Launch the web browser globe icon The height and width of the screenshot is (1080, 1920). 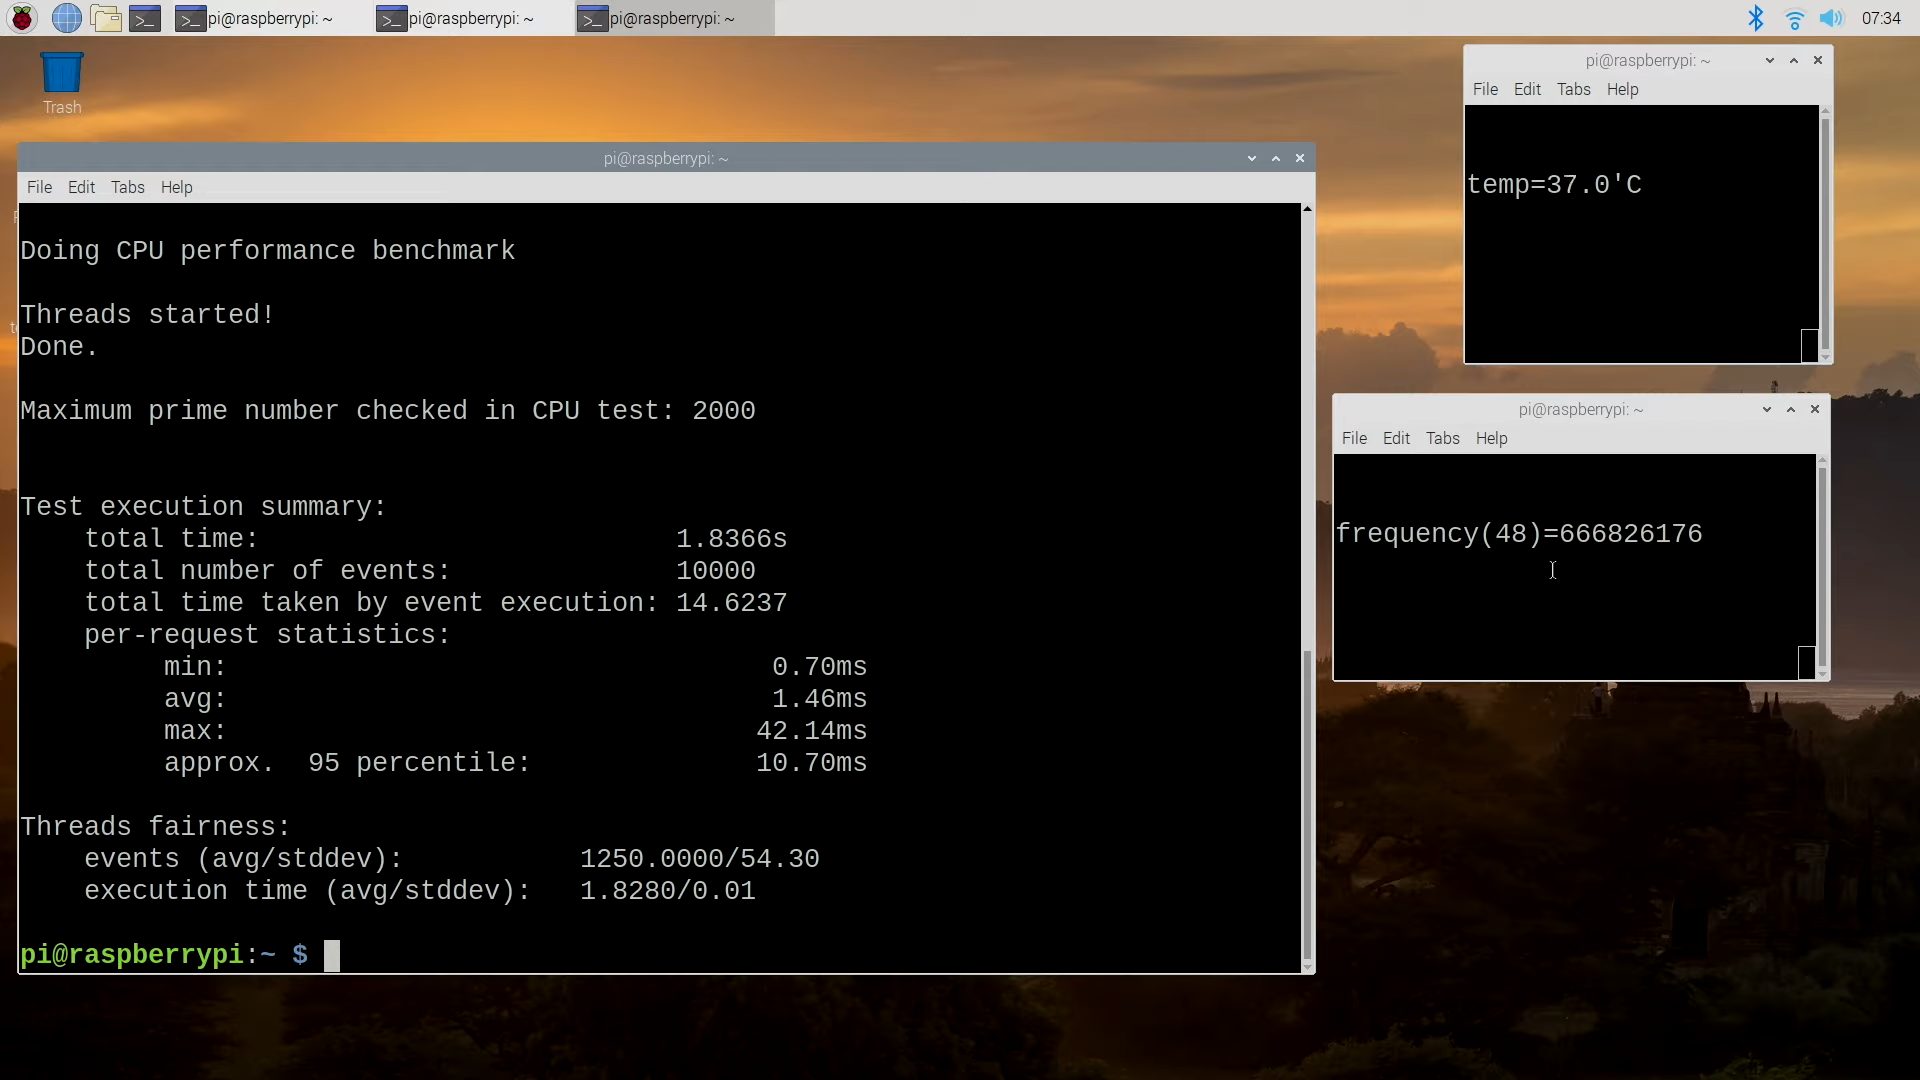point(66,18)
